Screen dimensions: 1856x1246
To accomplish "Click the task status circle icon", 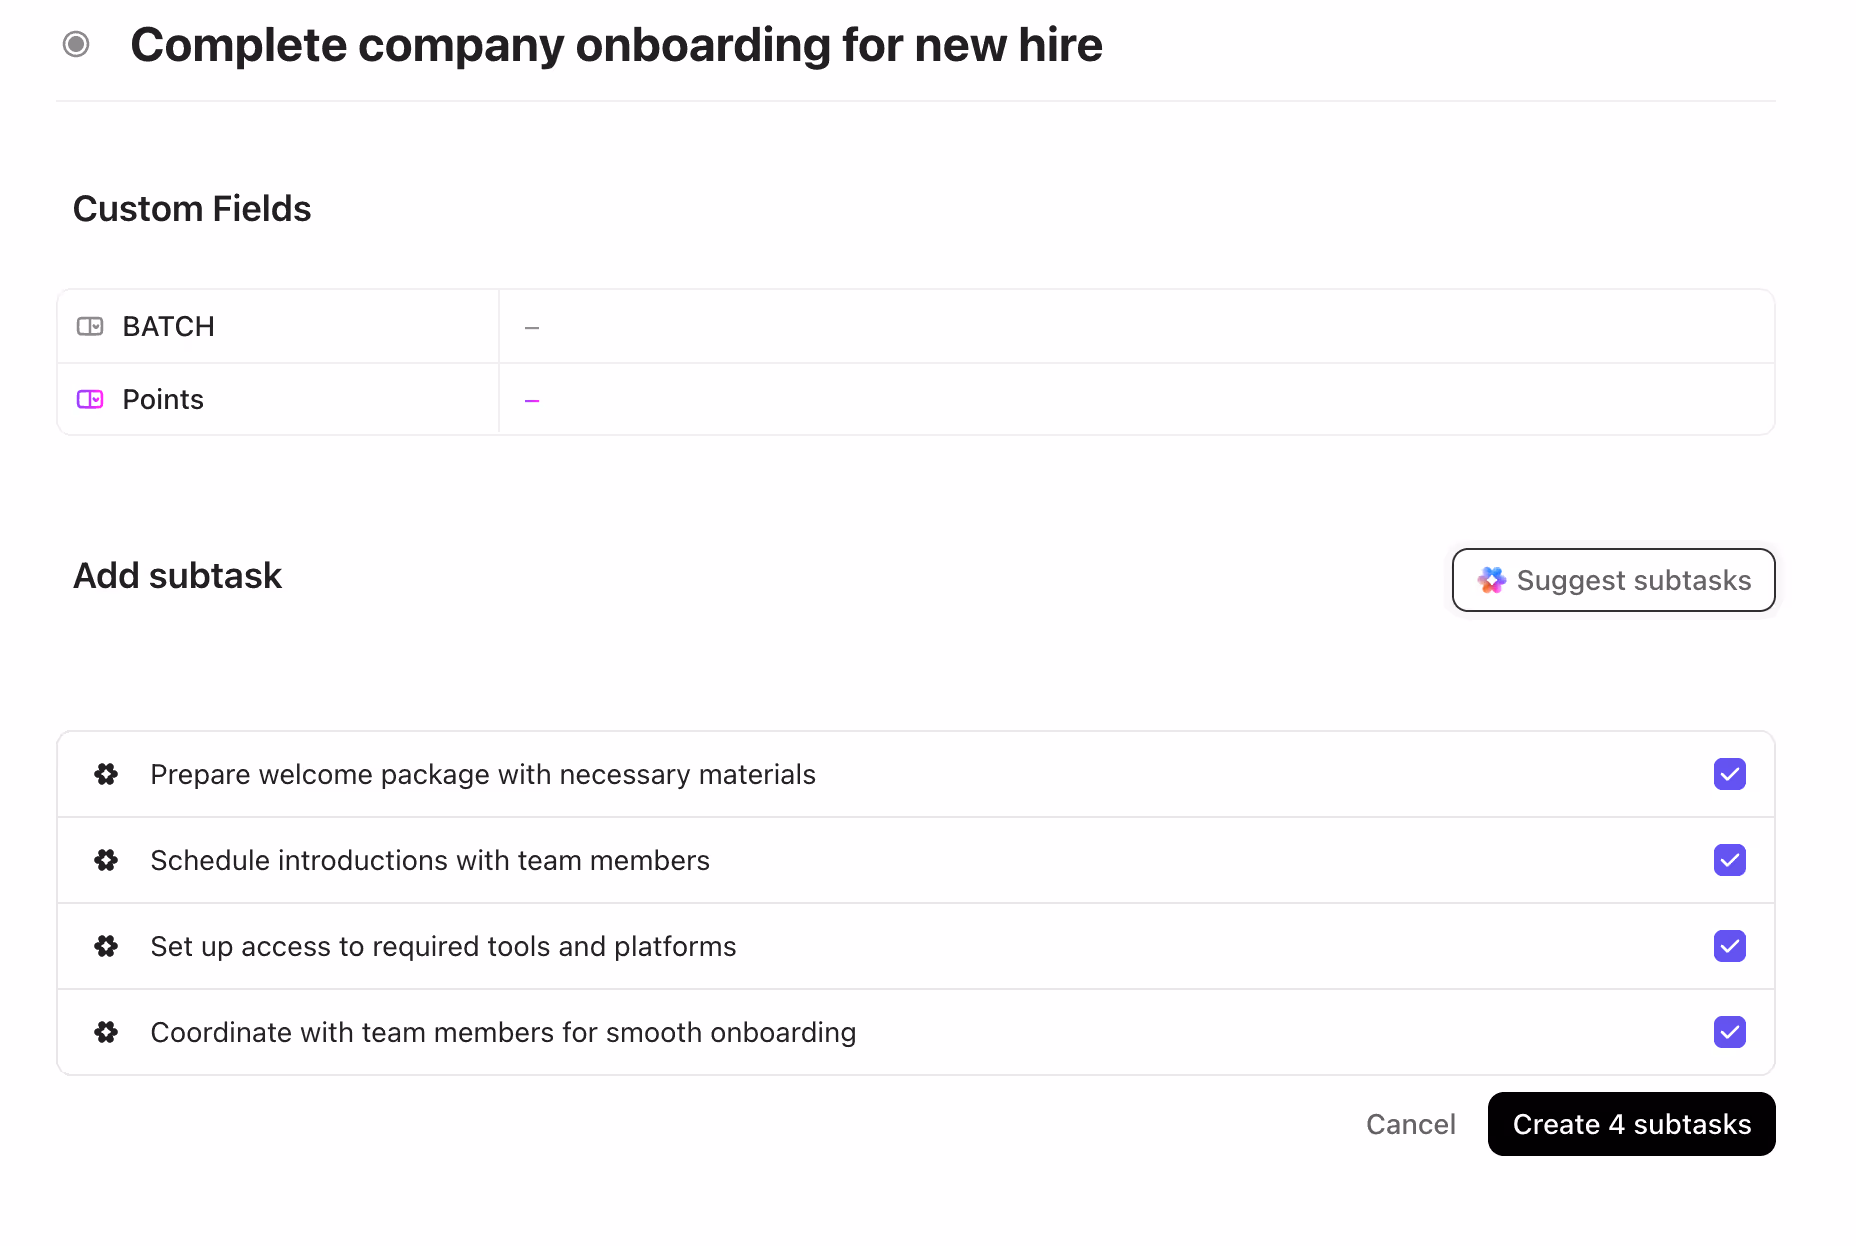I will pos(76,44).
